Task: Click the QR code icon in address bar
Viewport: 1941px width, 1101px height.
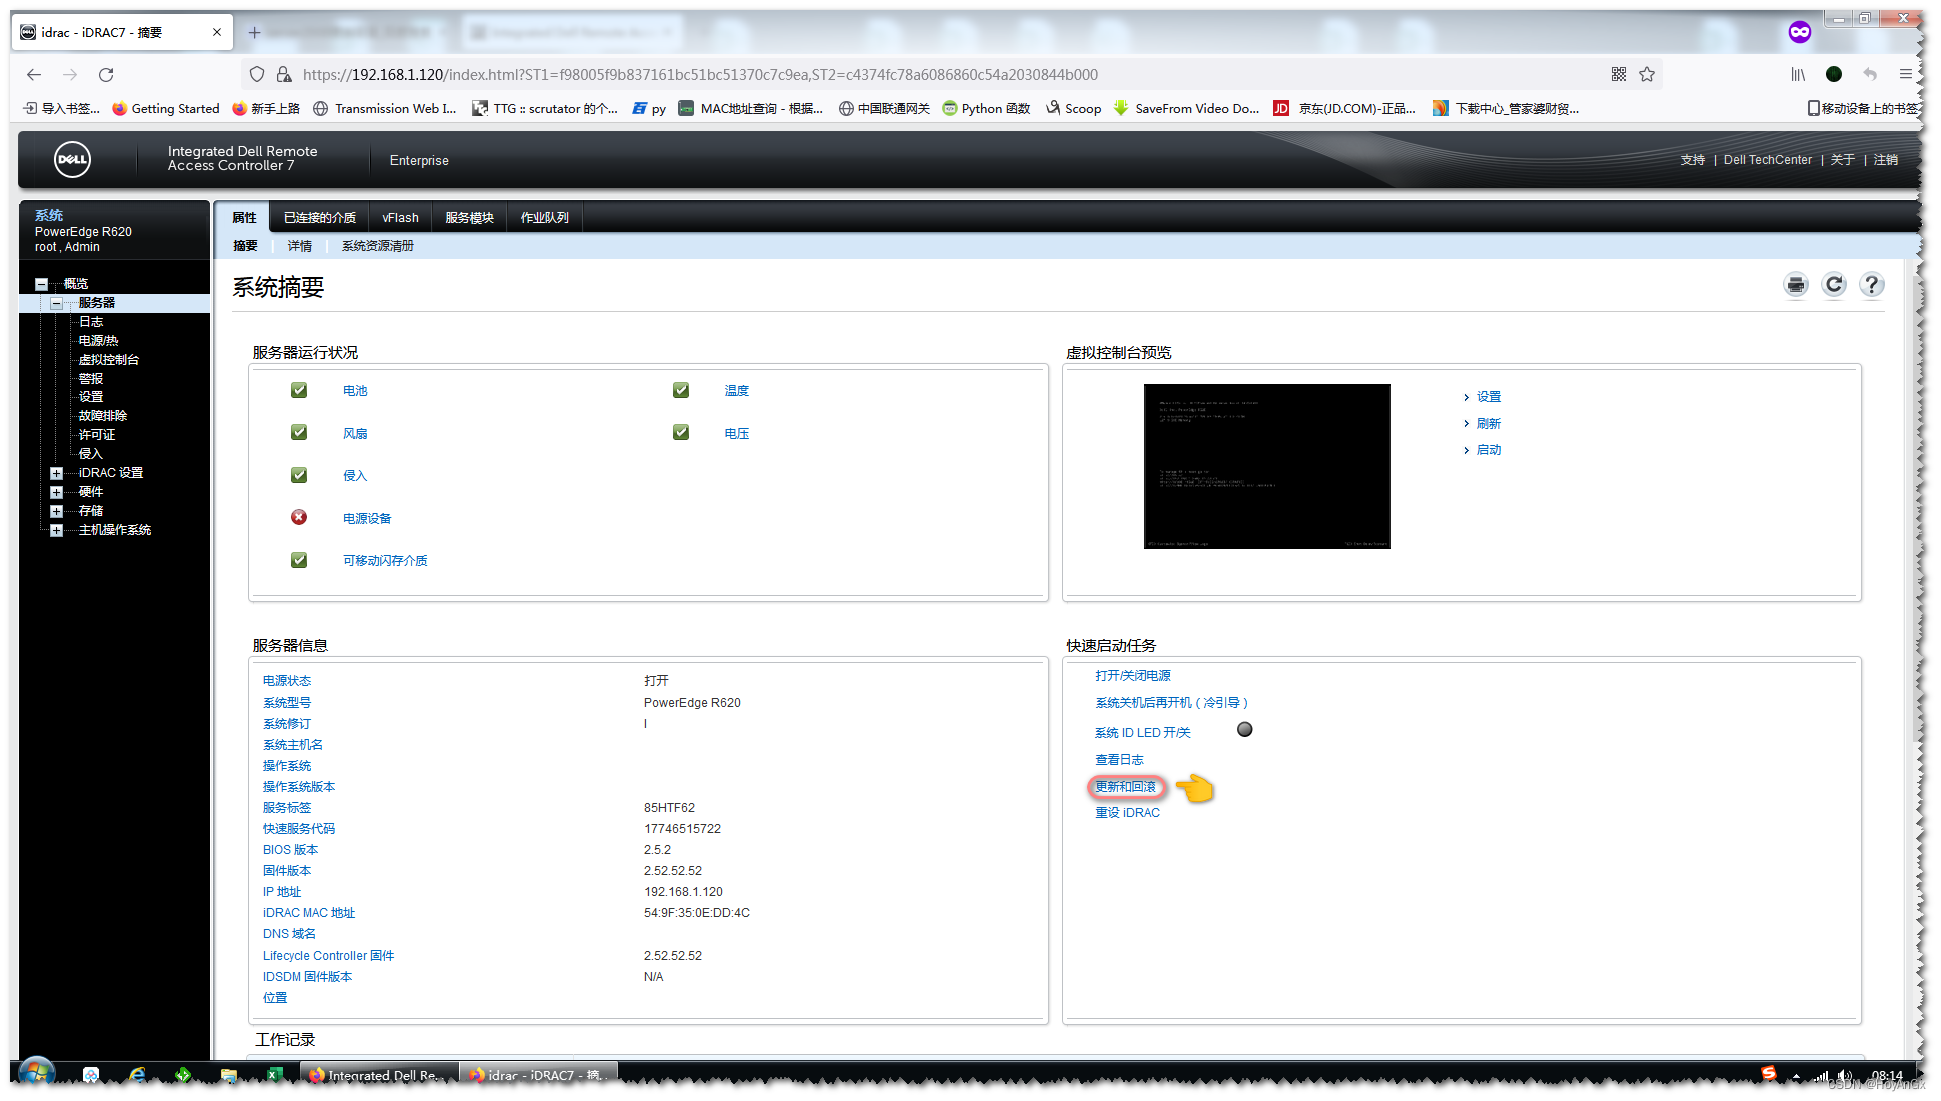Action: tap(1619, 75)
